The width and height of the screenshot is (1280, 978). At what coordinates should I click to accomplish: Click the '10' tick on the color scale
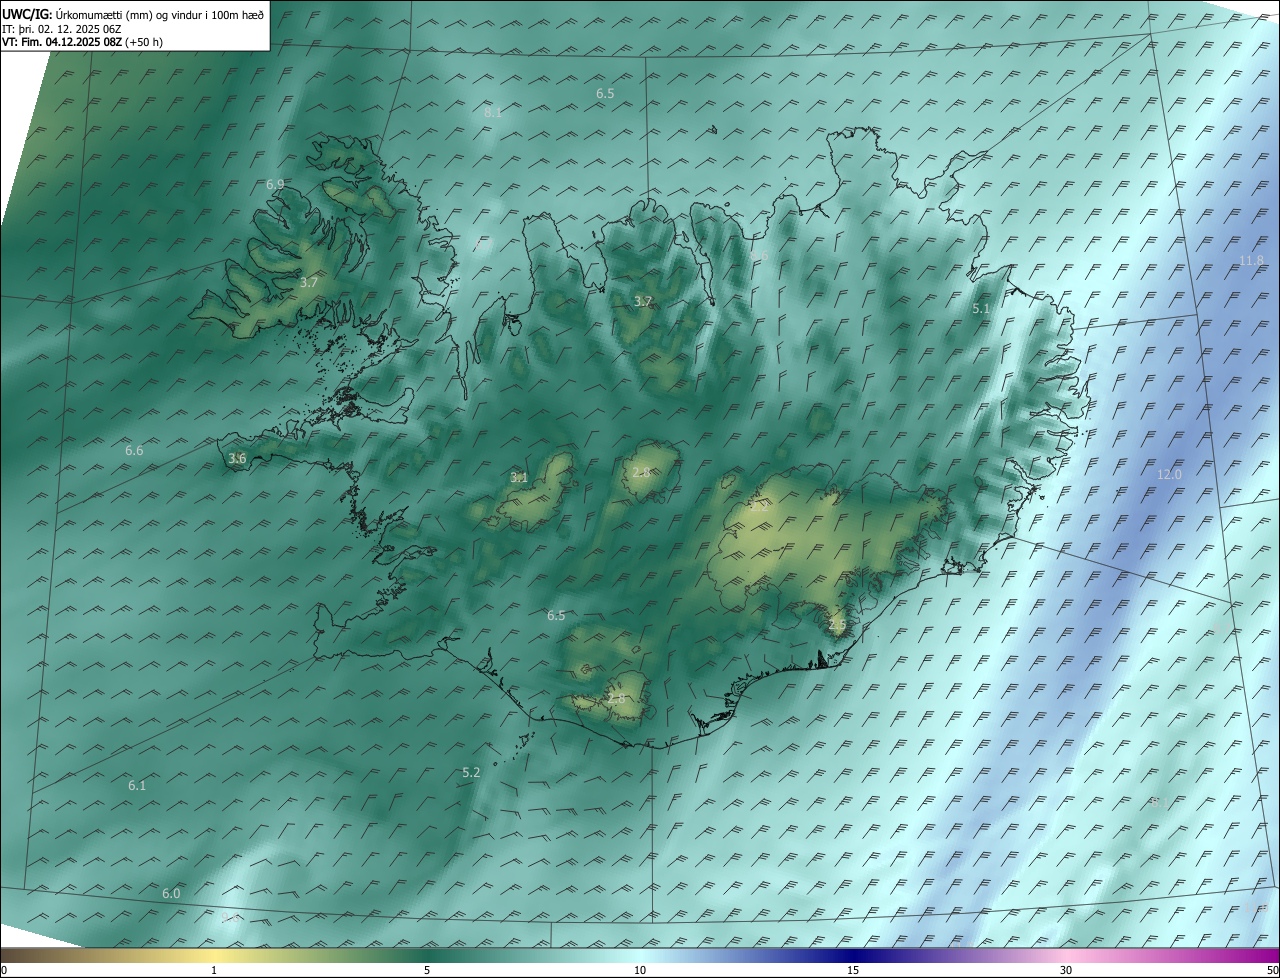640,971
